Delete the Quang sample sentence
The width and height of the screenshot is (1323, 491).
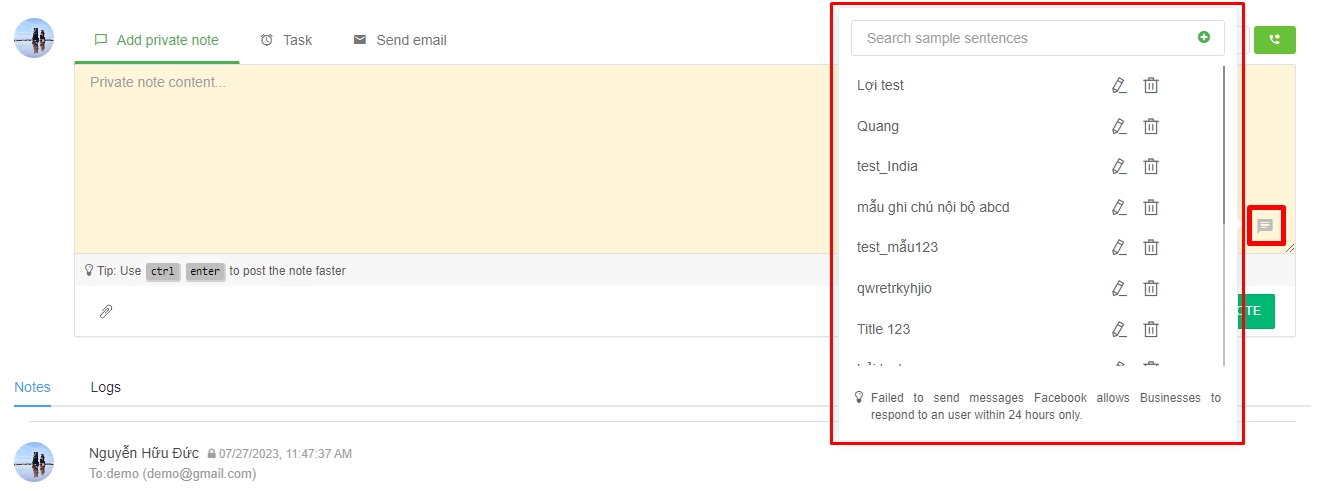pos(1151,126)
